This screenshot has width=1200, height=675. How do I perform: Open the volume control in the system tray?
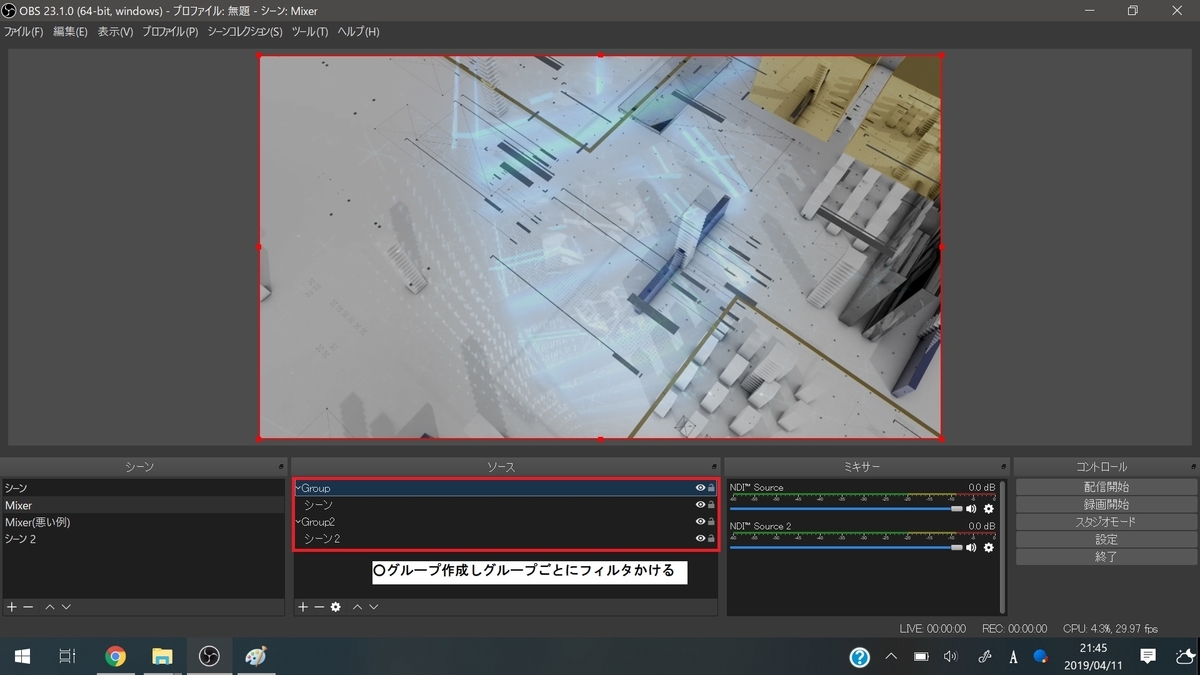tap(950, 657)
